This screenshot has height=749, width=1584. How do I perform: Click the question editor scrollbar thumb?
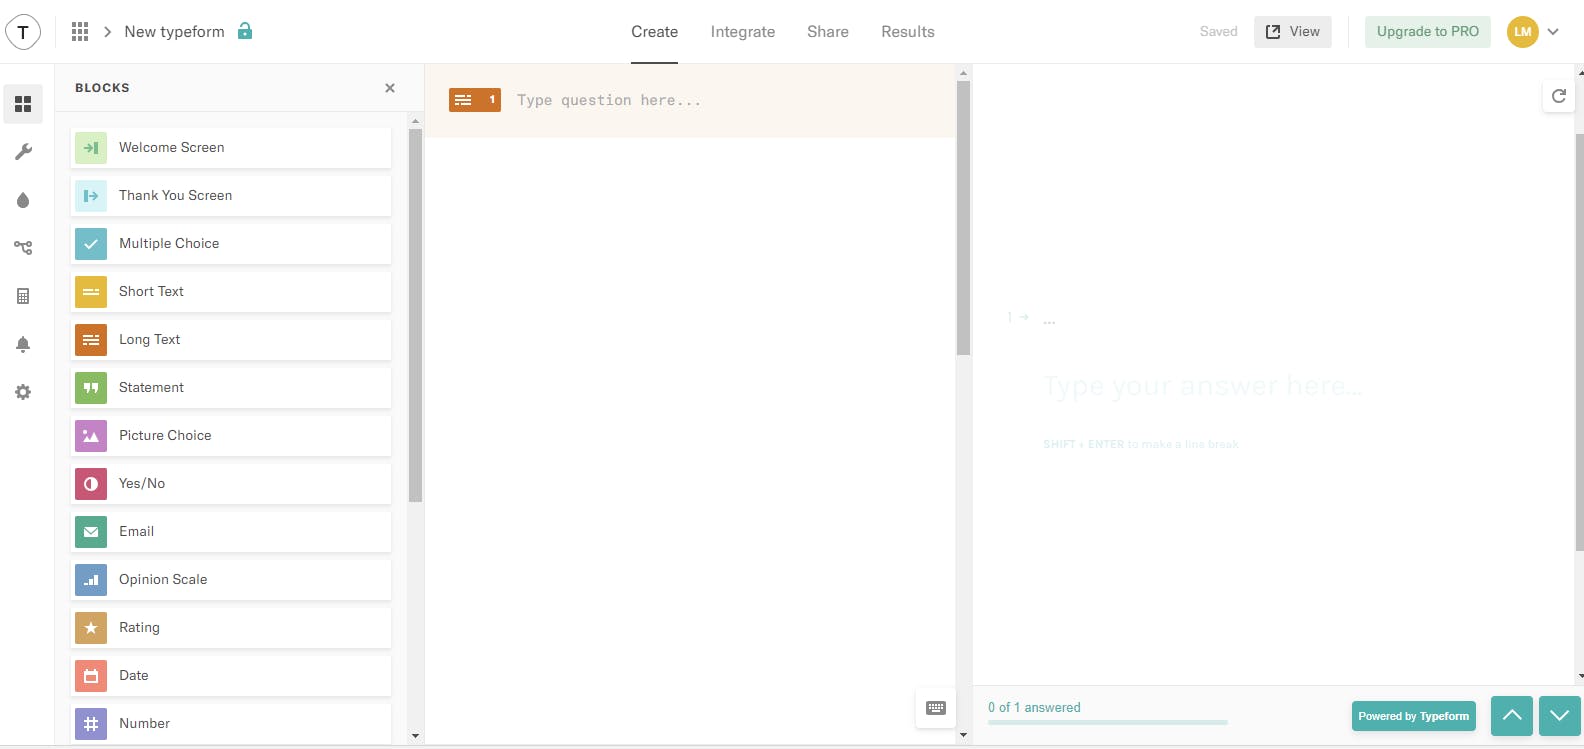(963, 218)
